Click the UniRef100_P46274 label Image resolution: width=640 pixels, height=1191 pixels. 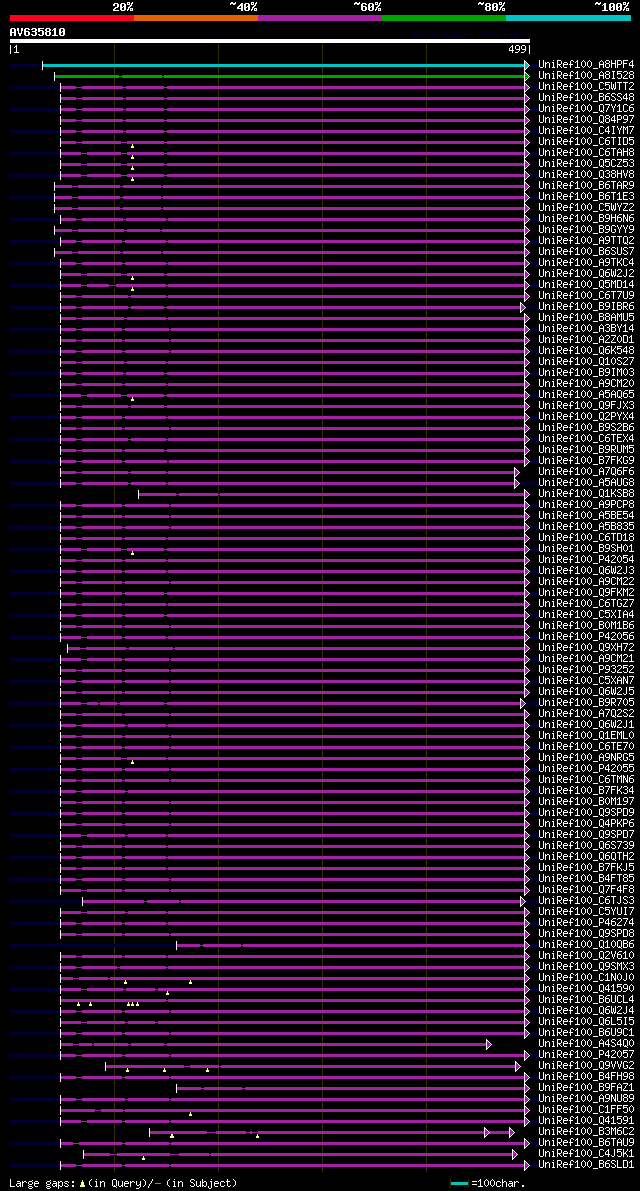click(586, 924)
